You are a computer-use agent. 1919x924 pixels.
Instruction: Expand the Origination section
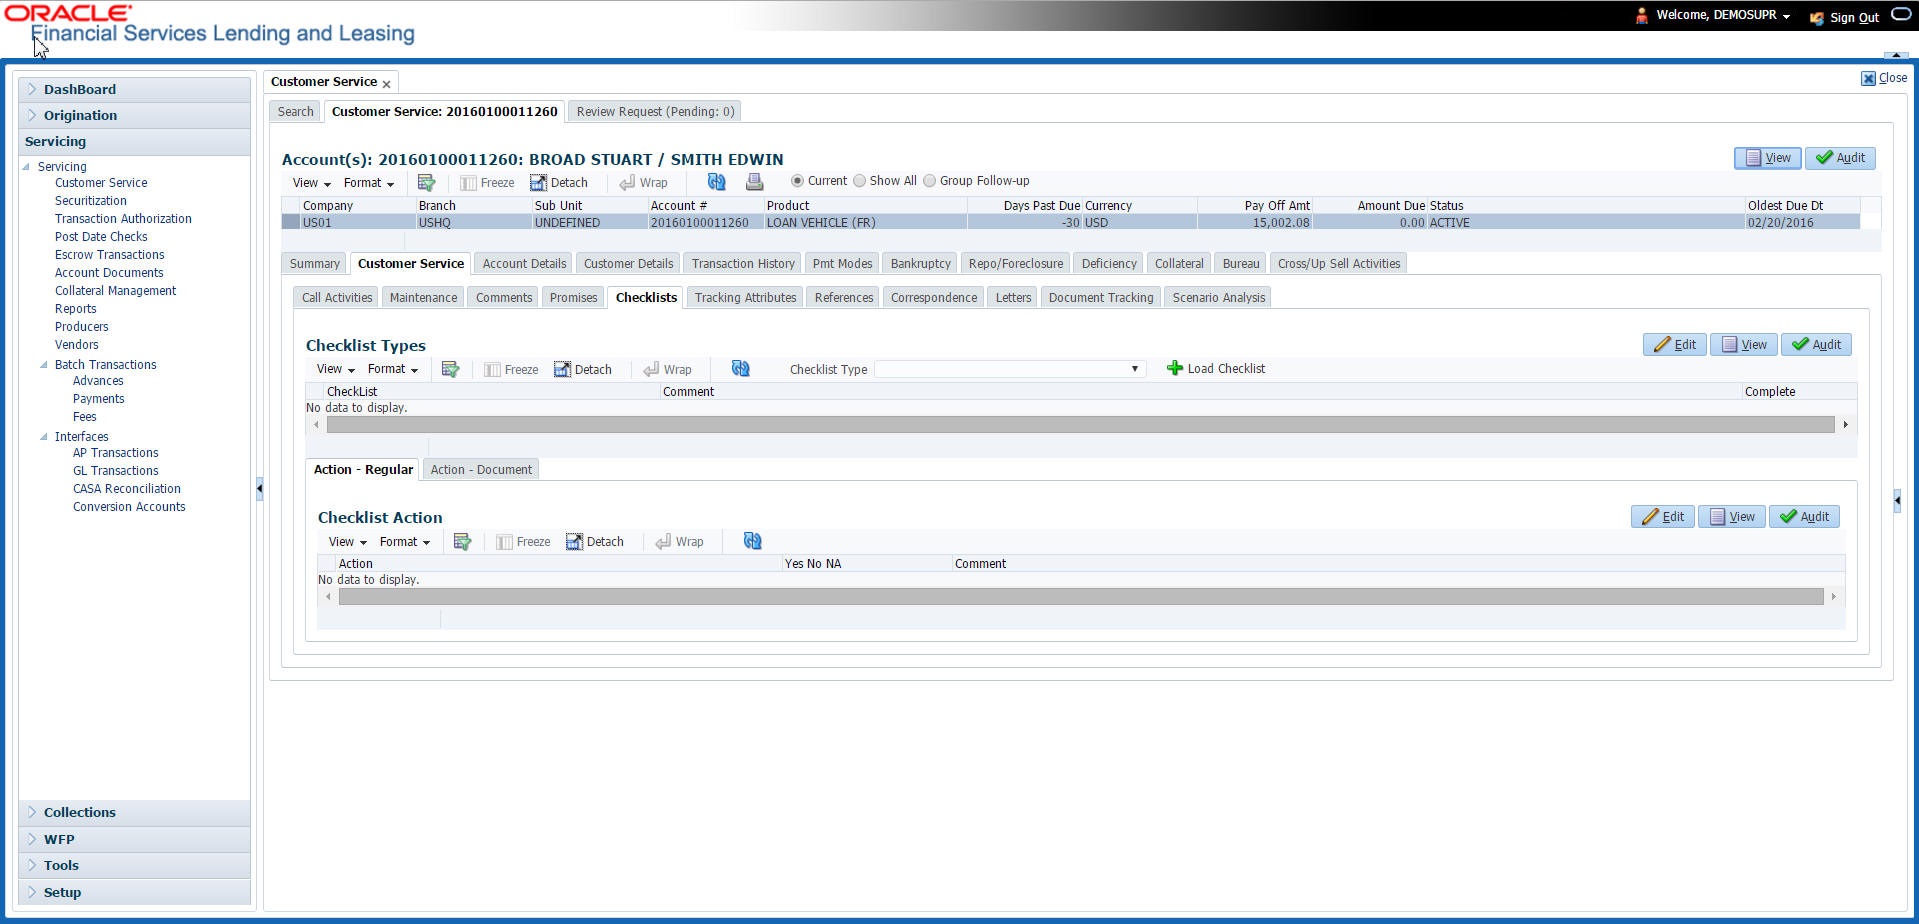(x=32, y=115)
